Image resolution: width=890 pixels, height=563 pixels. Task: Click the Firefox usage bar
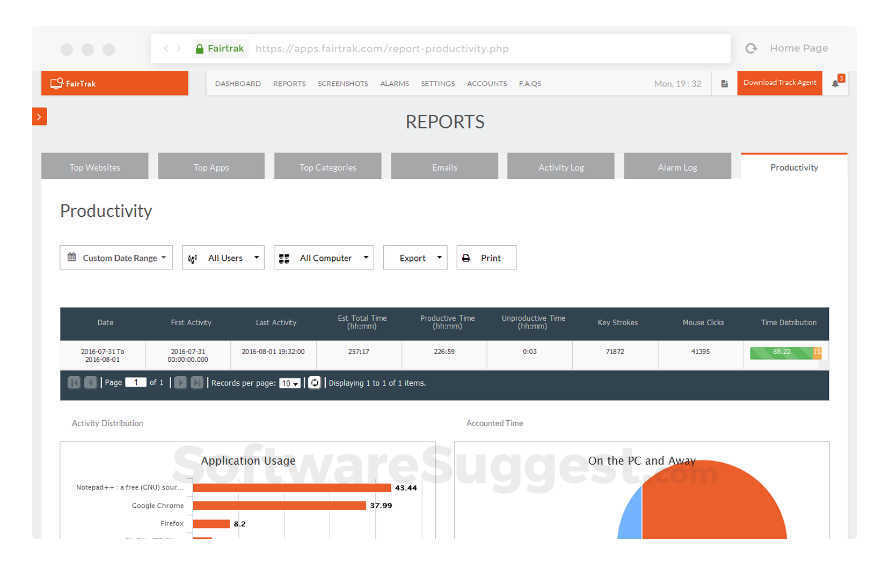(x=211, y=523)
